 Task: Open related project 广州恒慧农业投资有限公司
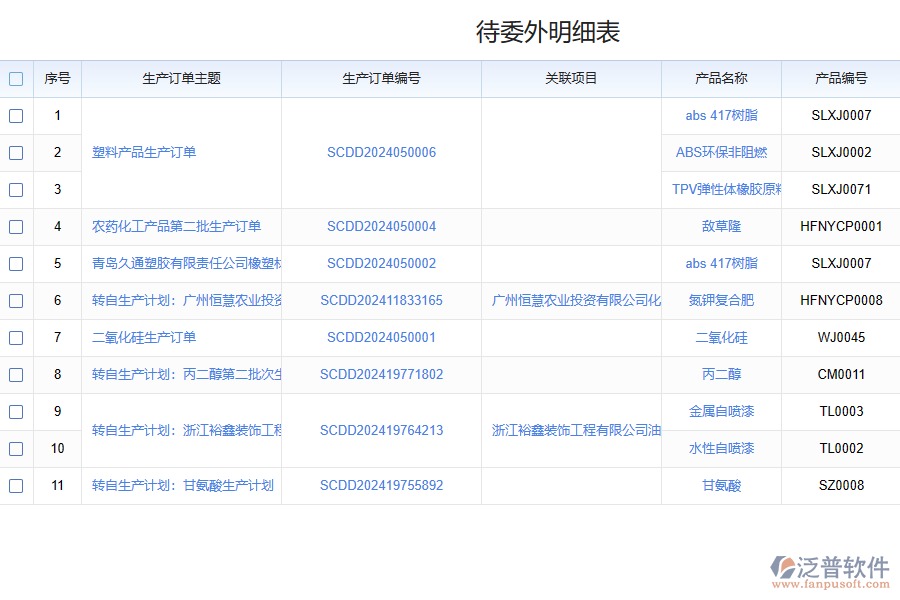[576, 301]
